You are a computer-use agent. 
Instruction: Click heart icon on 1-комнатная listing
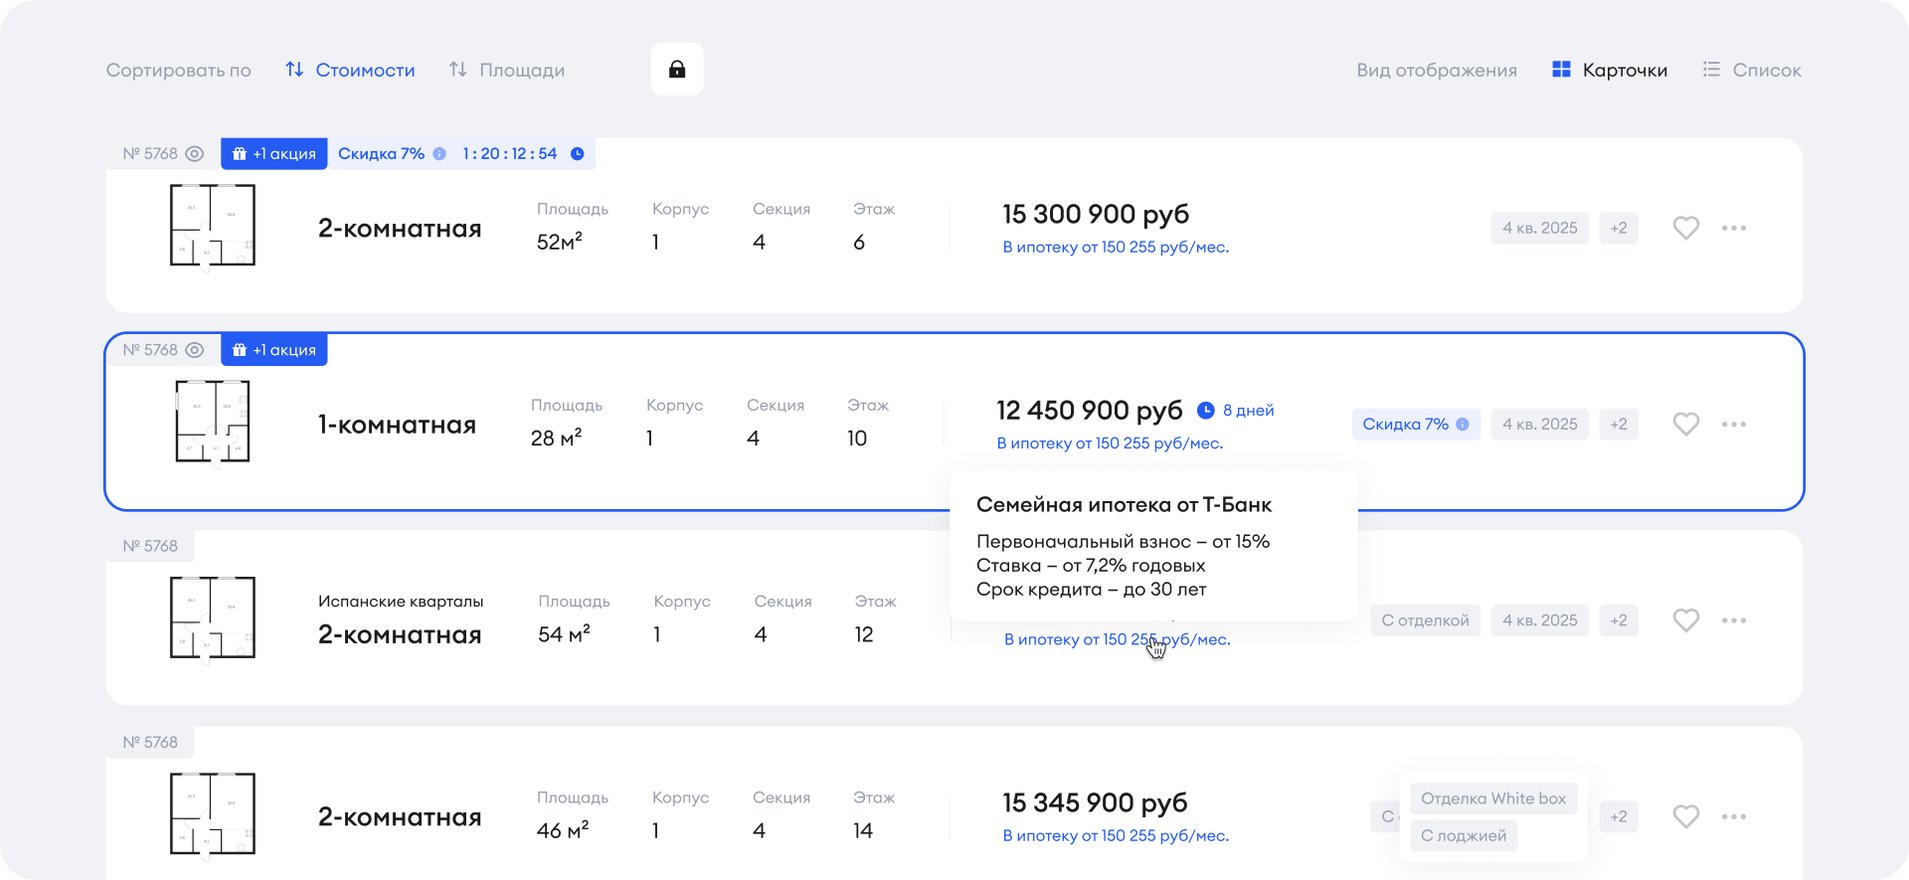coord(1686,424)
